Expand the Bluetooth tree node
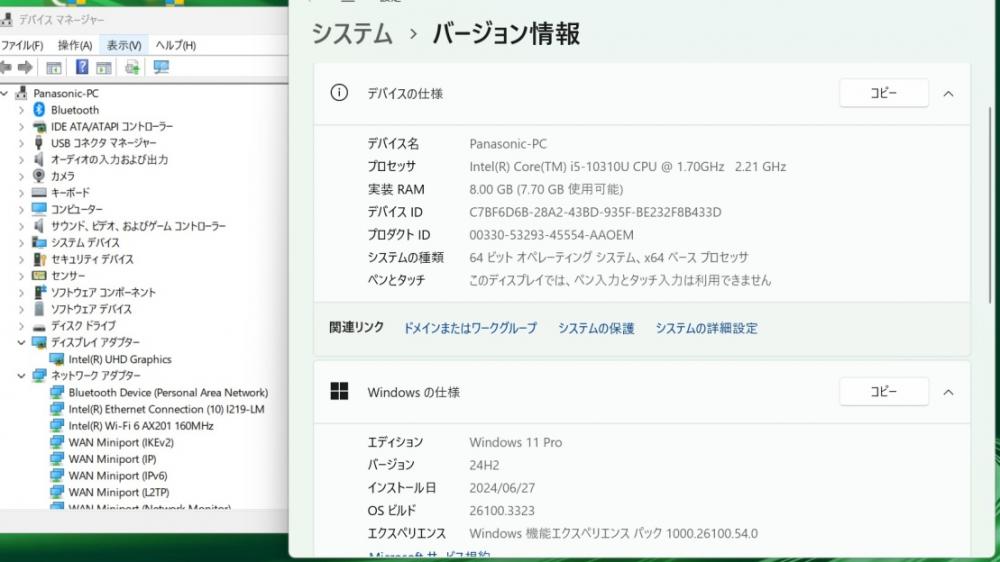The height and width of the screenshot is (562, 1000). click(21, 110)
